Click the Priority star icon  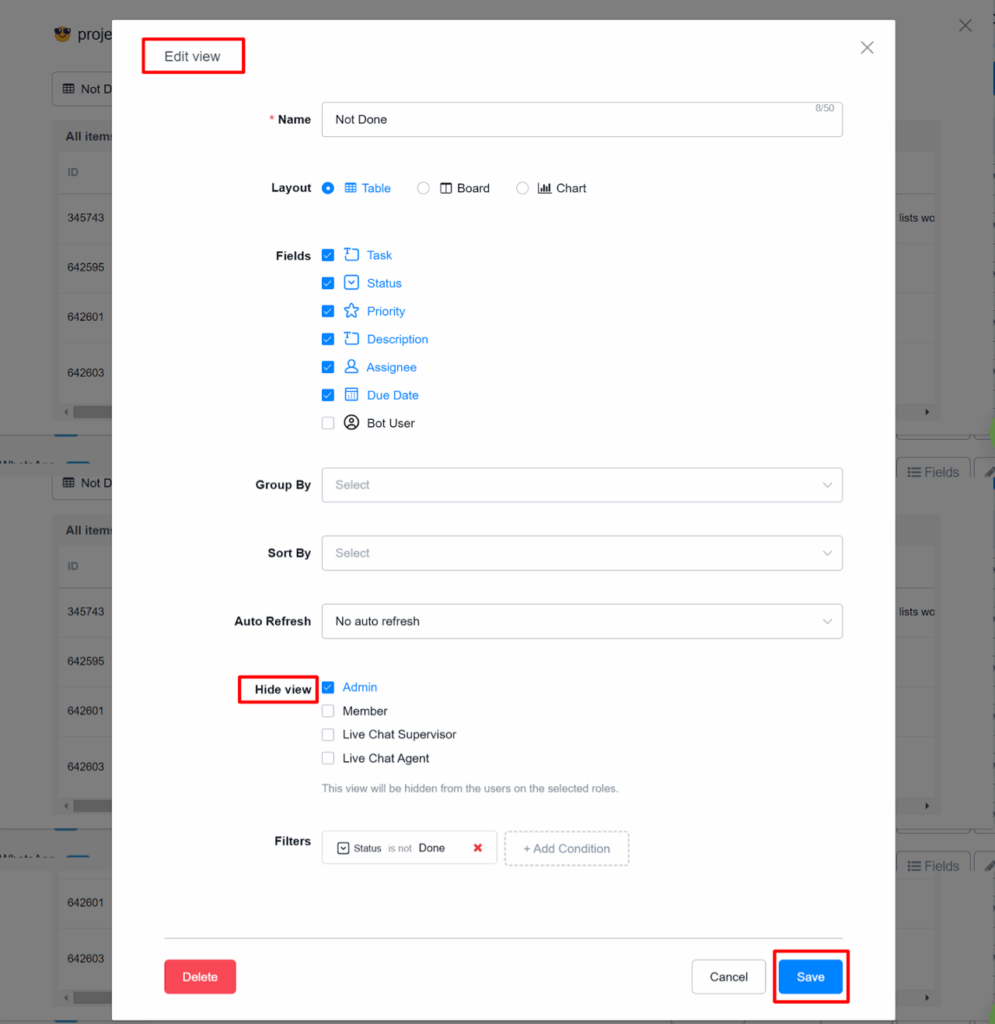point(351,311)
